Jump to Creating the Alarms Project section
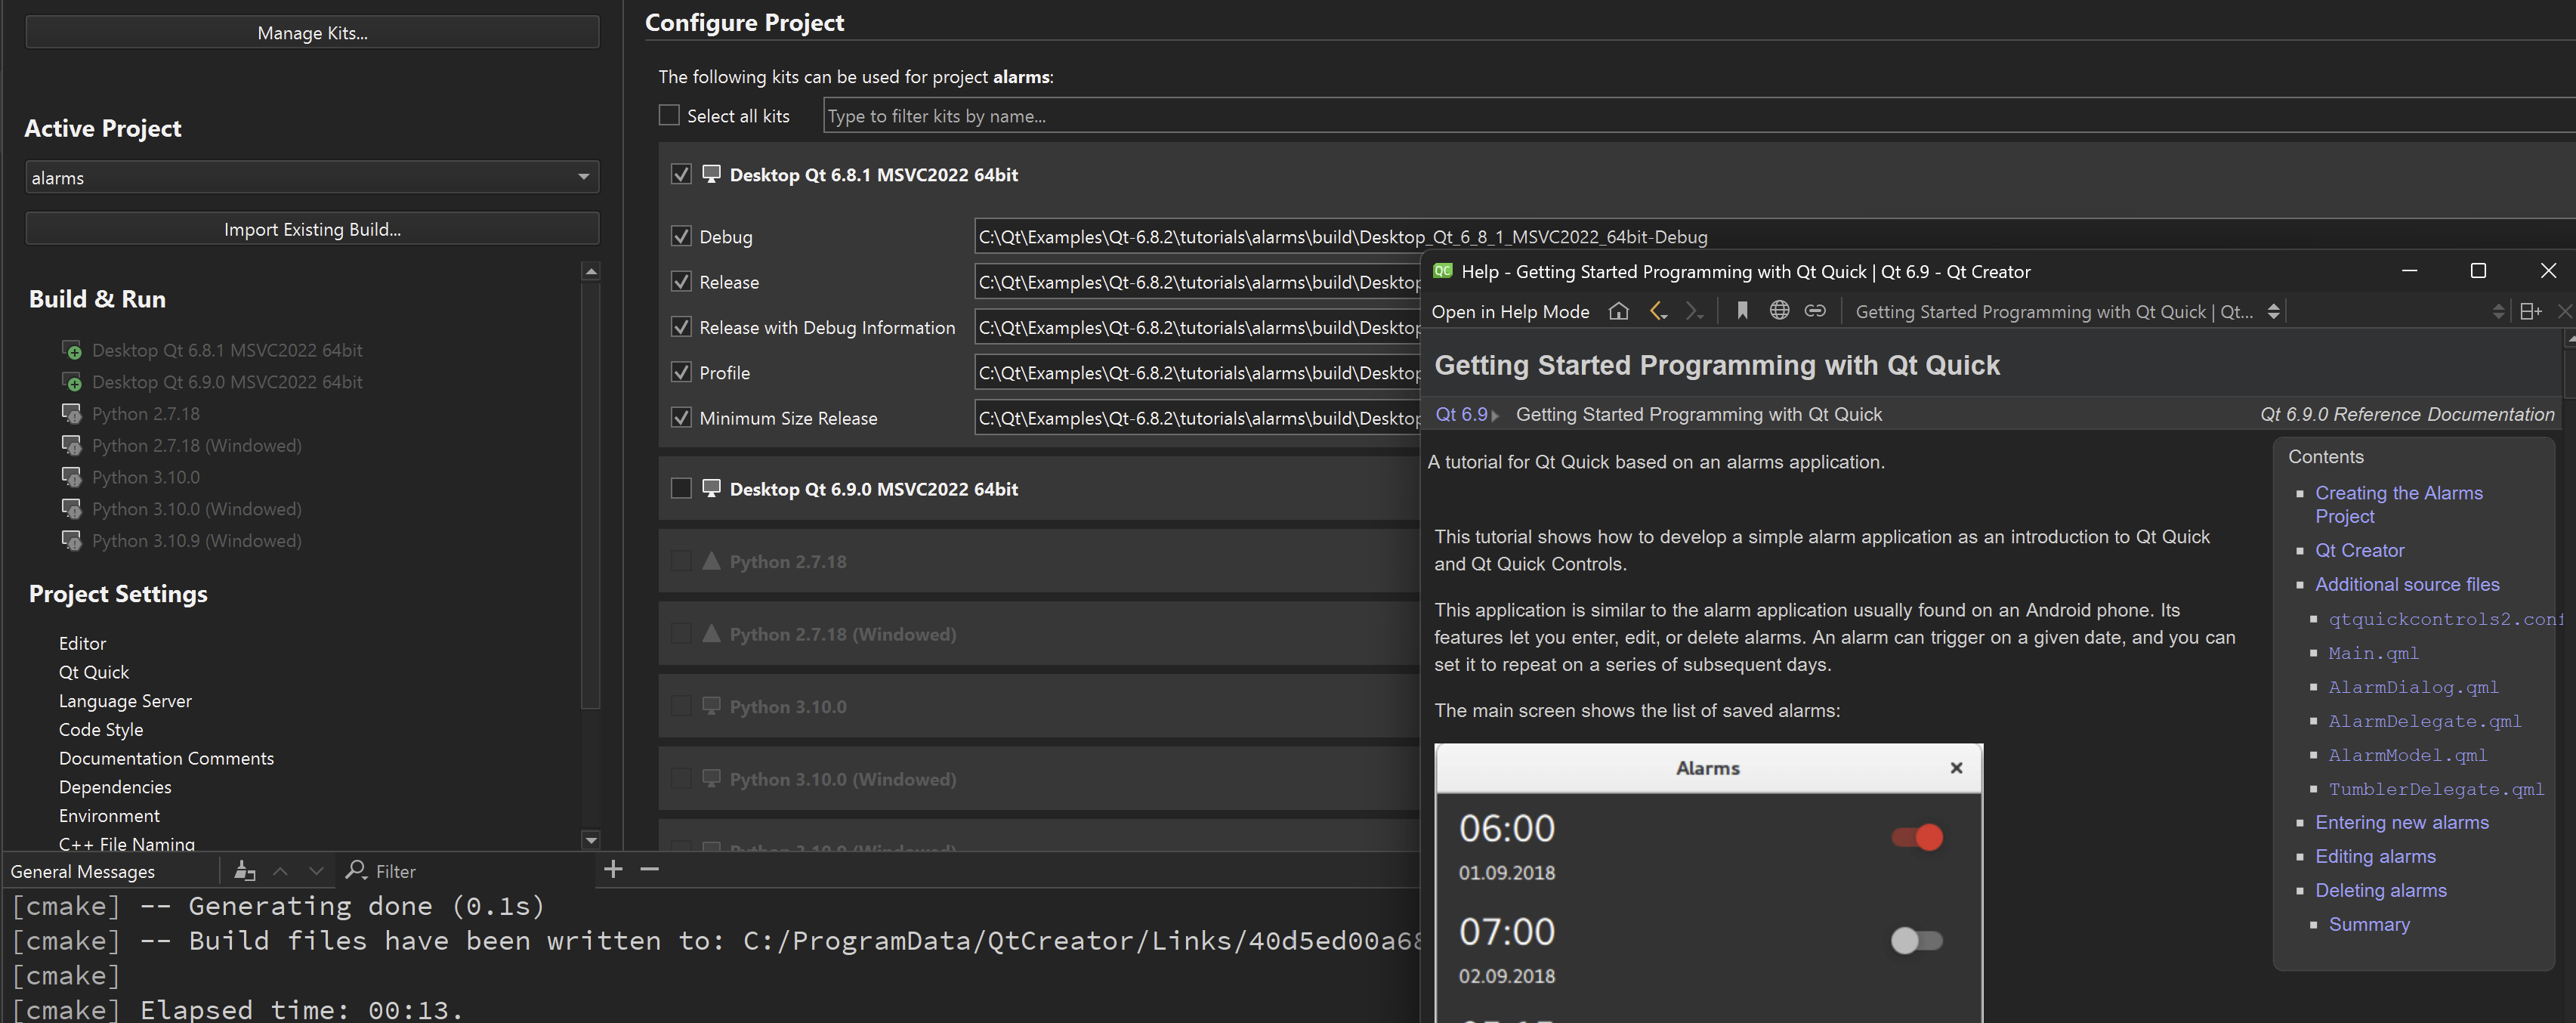The height and width of the screenshot is (1023, 2576). (x=2398, y=504)
